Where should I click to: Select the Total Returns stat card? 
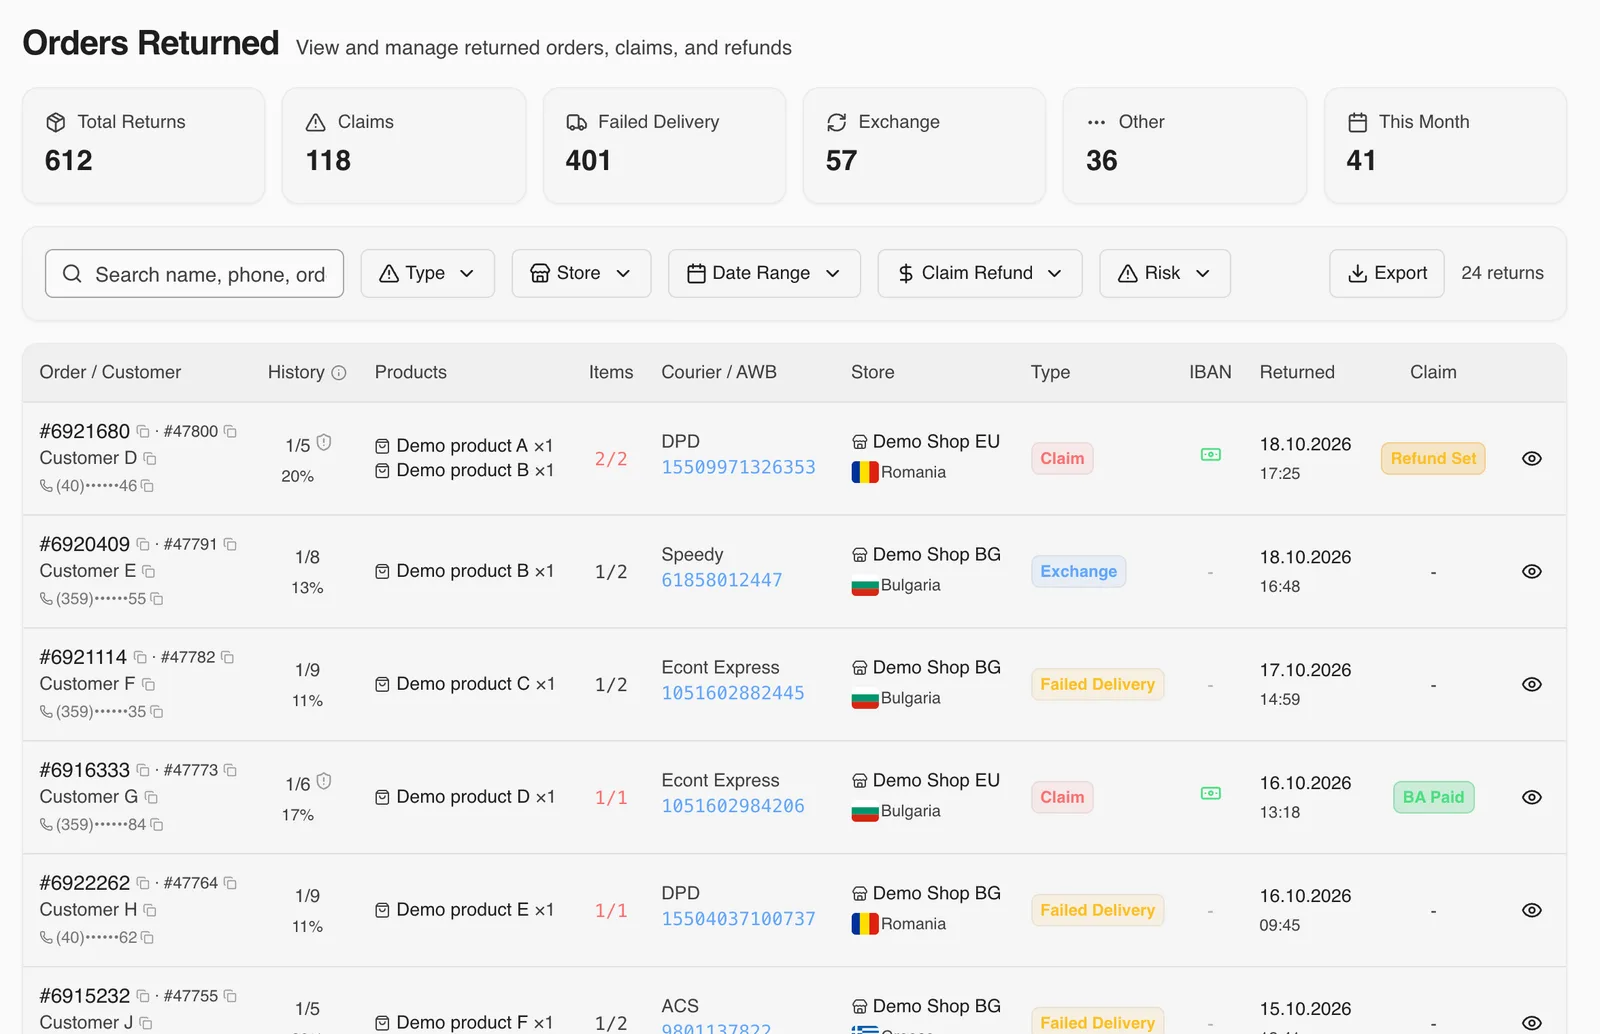coord(144,146)
